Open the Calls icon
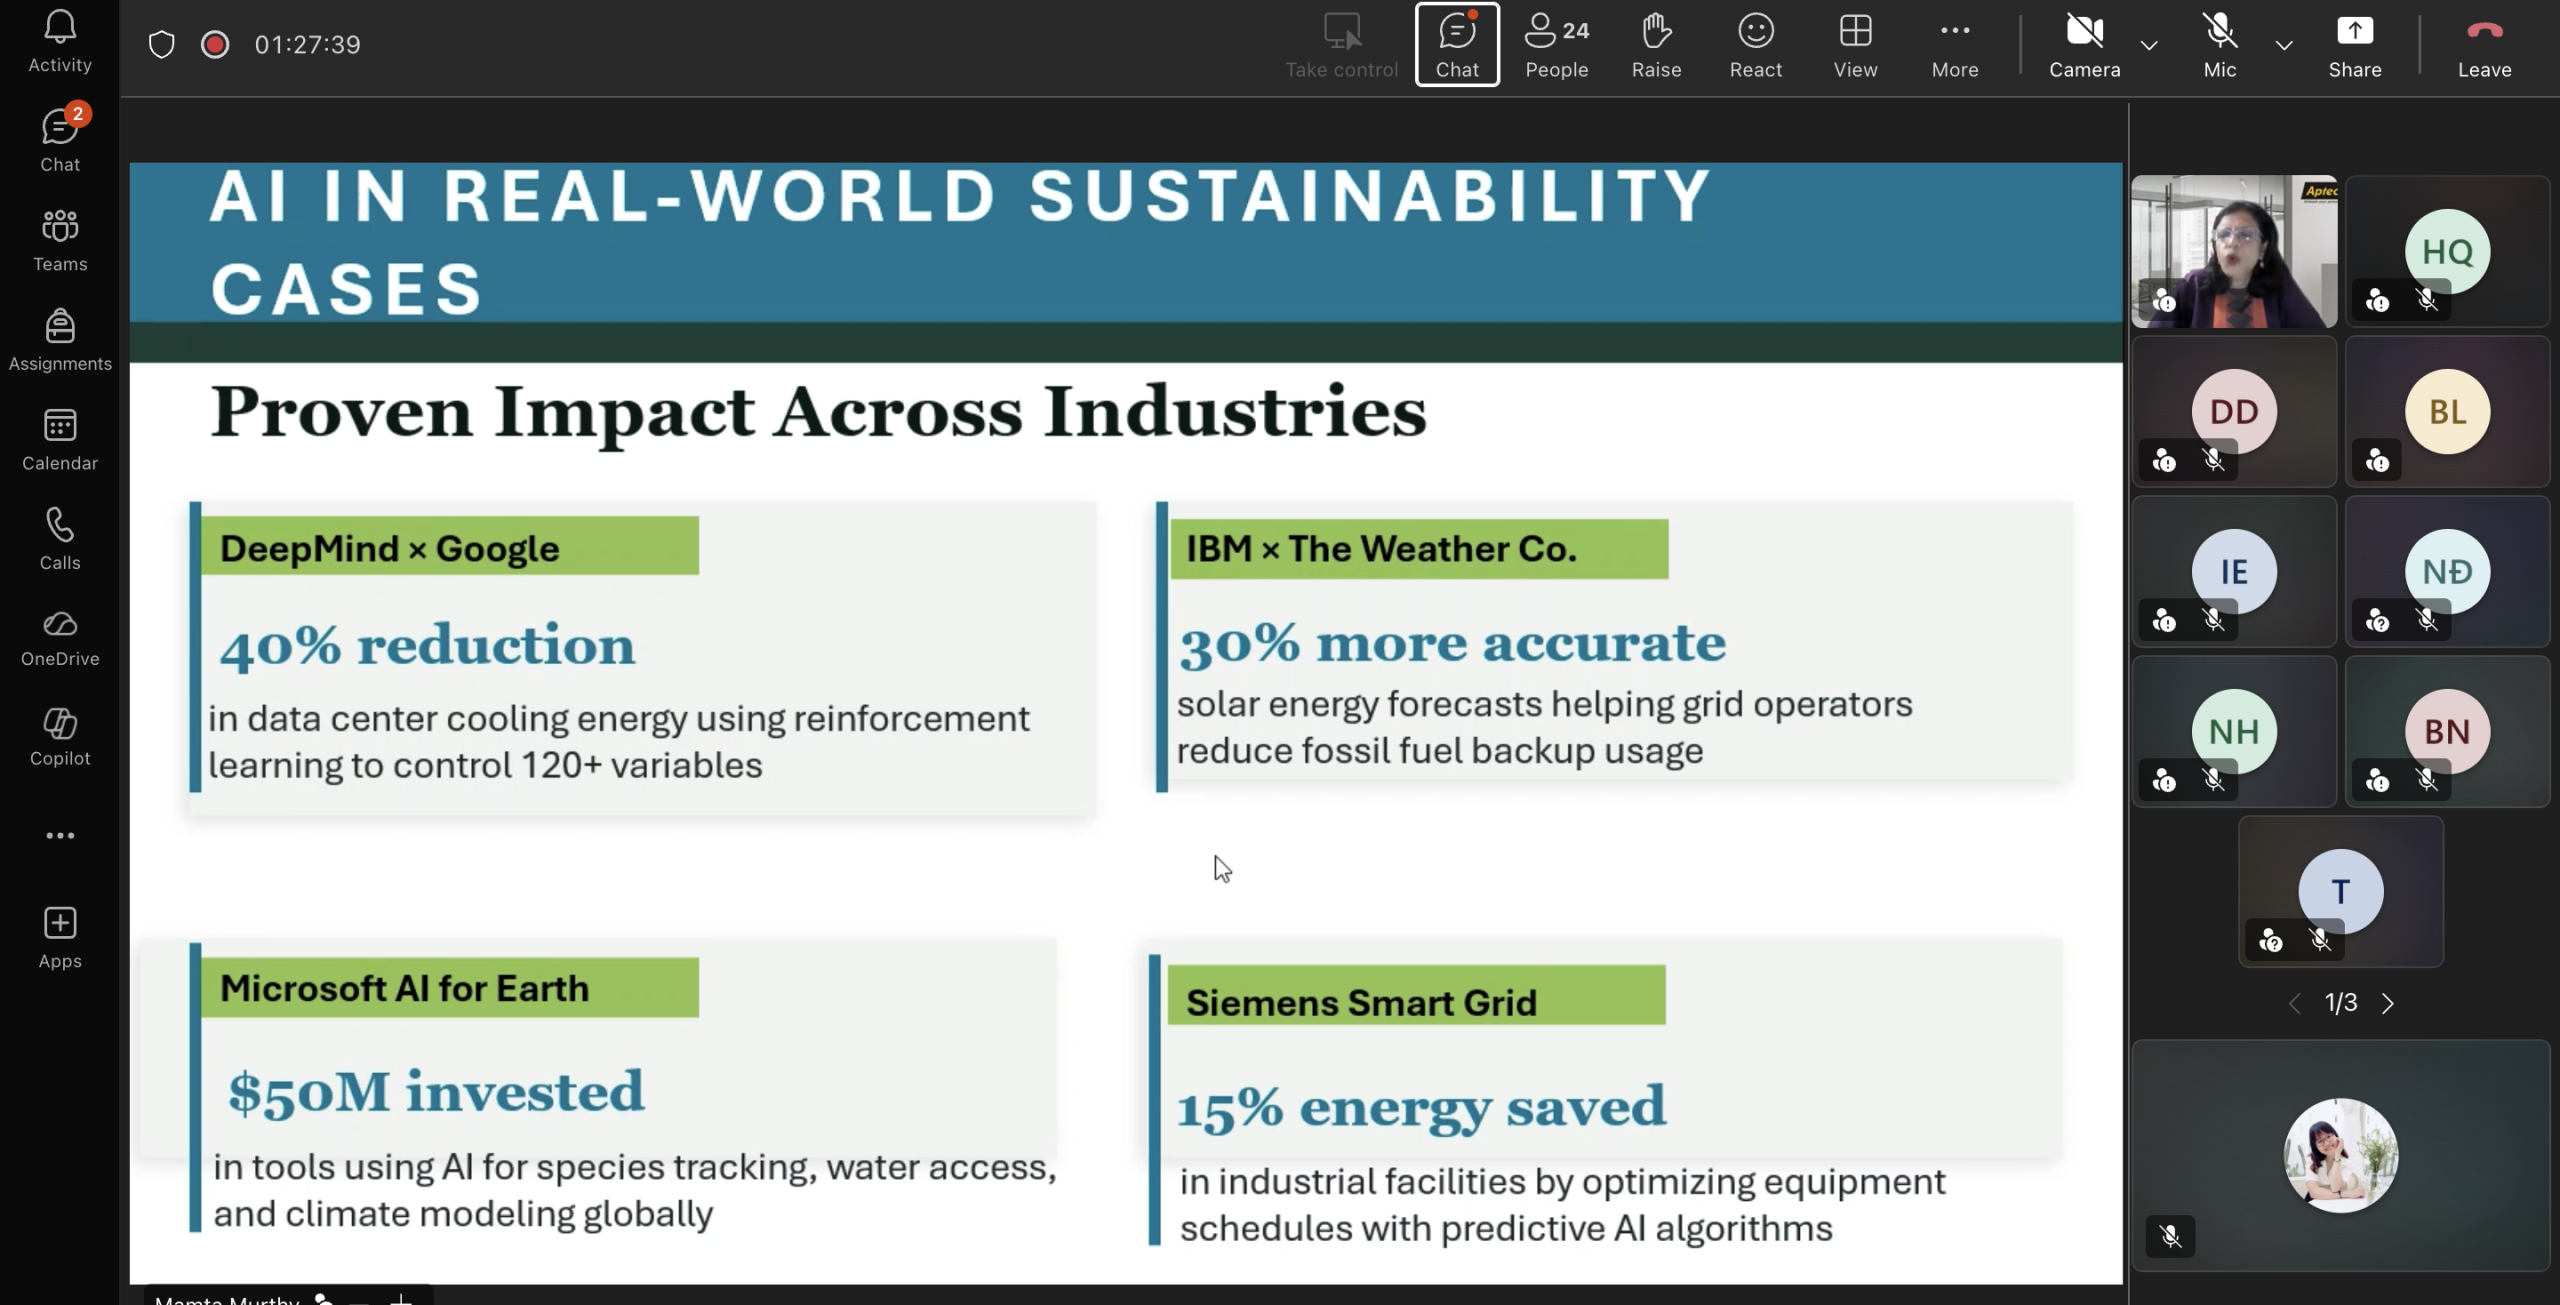 point(60,539)
